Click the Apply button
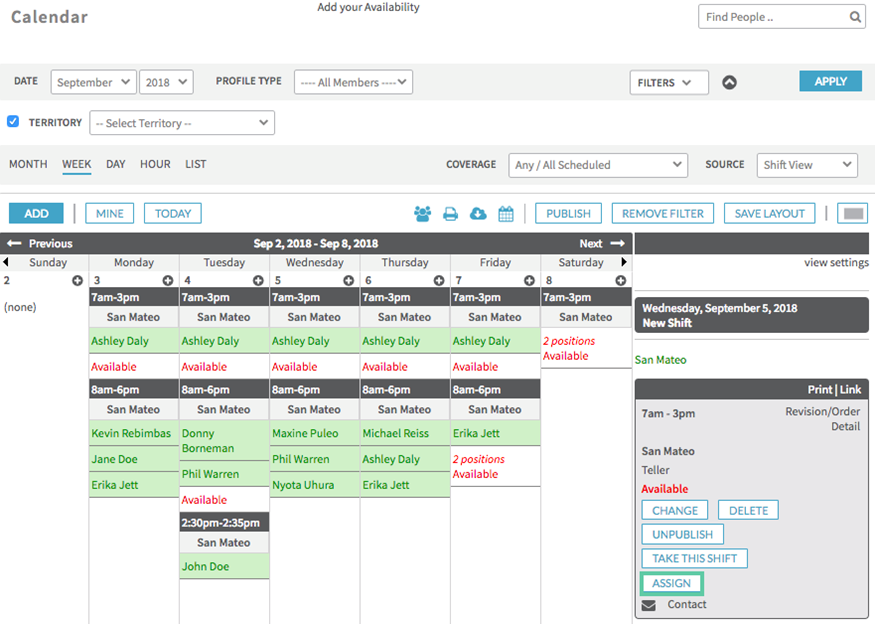Viewport: 875px width, 624px height. click(x=830, y=81)
